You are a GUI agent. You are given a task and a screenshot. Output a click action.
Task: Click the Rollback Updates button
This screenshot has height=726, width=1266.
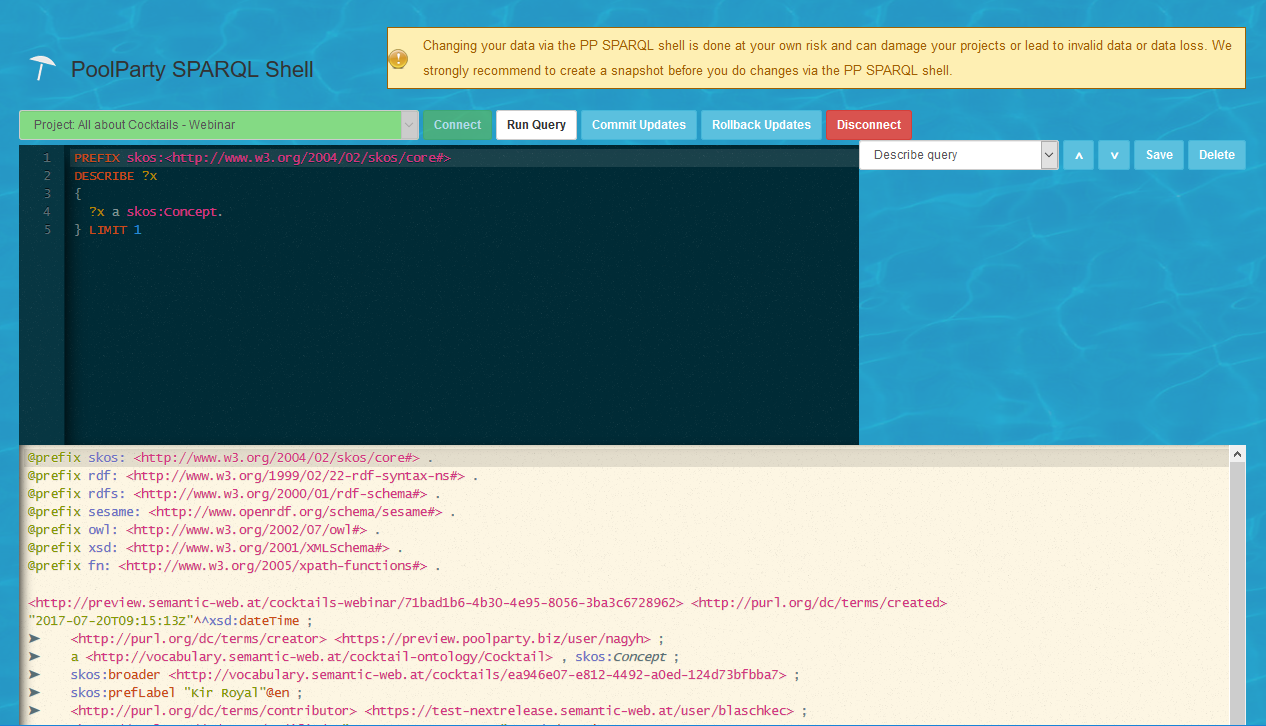761,125
